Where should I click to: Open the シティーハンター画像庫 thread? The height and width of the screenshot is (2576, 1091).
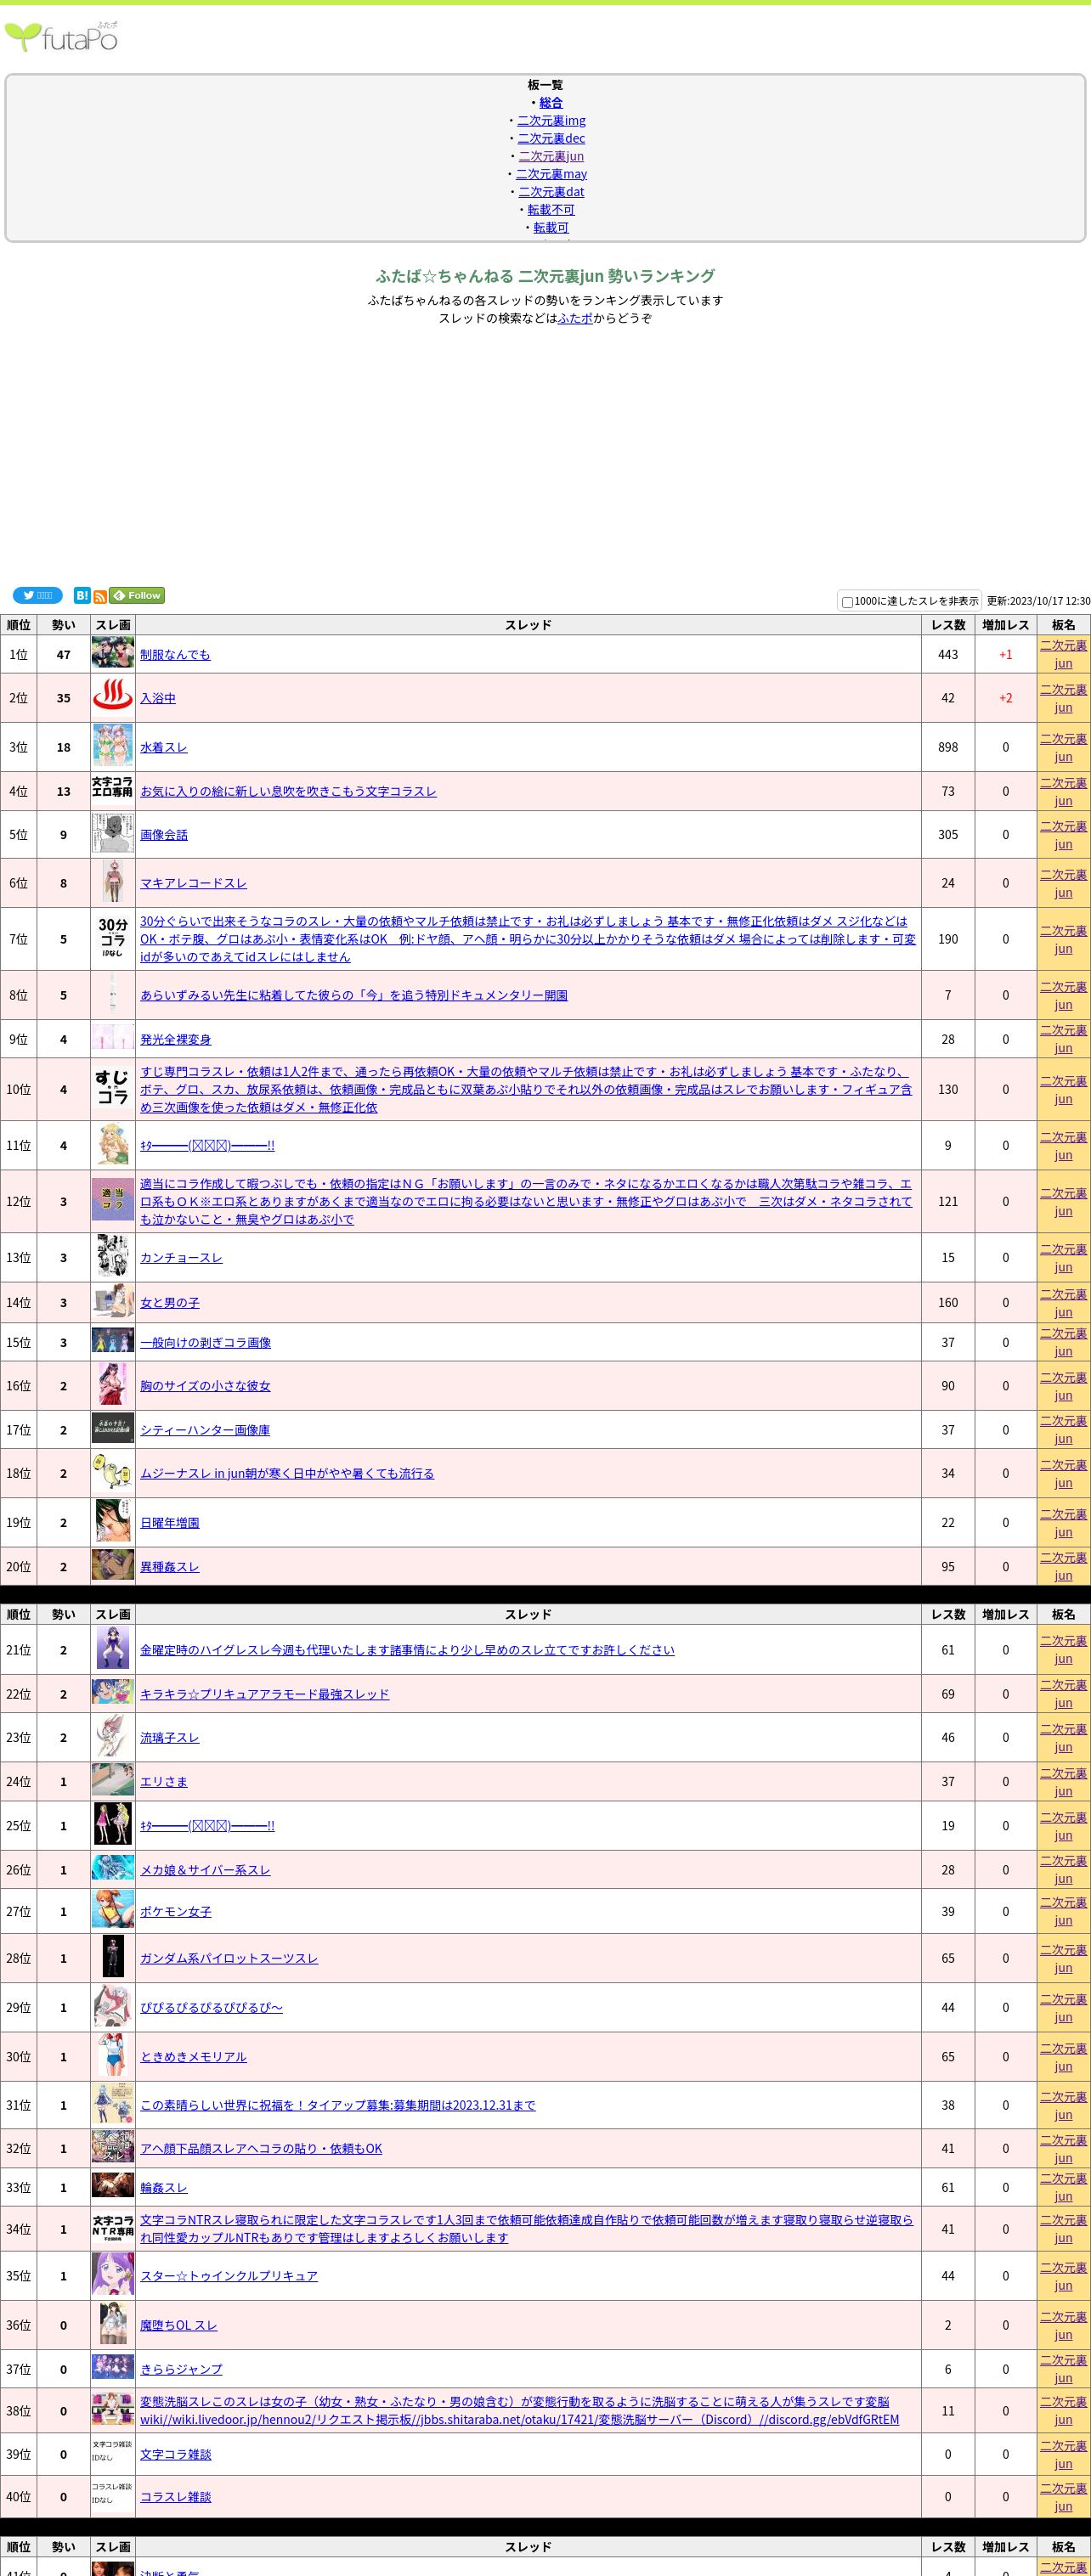pos(205,1430)
